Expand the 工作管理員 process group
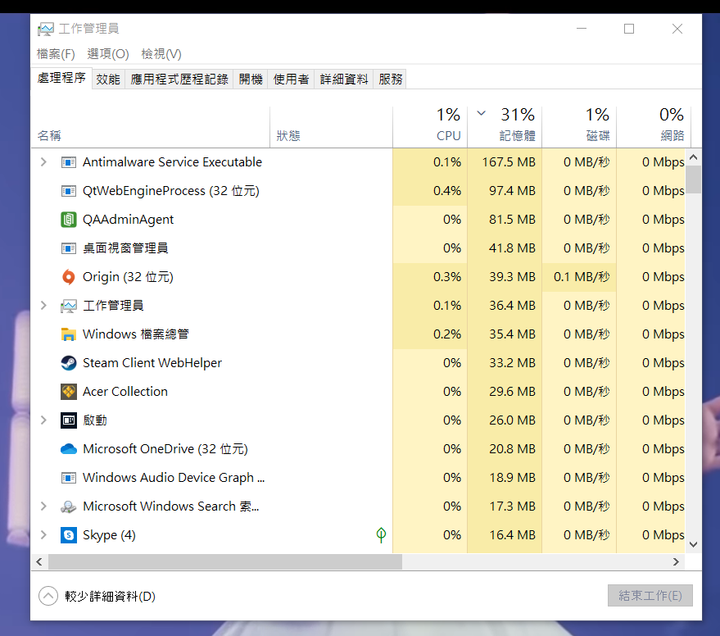This screenshot has width=720, height=636. 44,305
